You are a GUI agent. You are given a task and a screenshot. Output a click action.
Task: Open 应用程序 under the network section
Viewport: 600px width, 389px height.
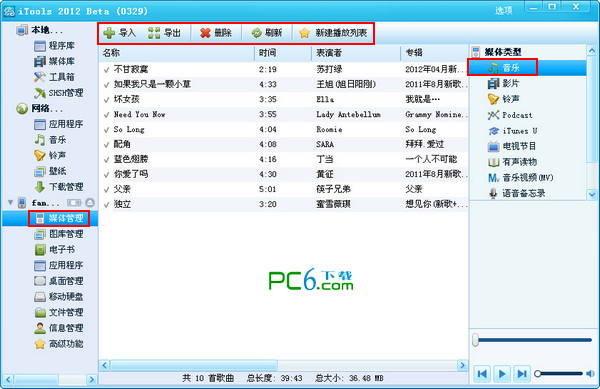coord(59,124)
